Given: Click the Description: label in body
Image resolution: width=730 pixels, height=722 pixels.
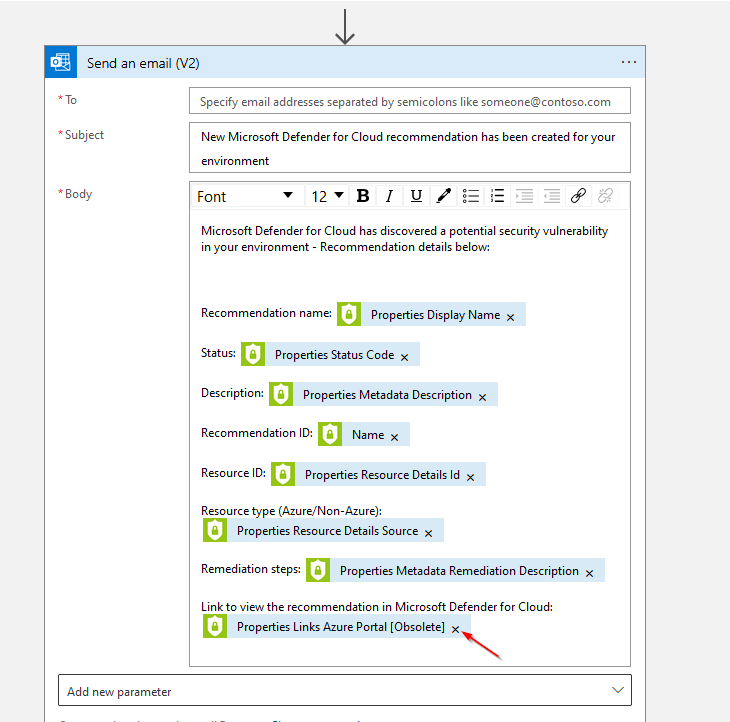Looking at the screenshot, I should 232,393.
